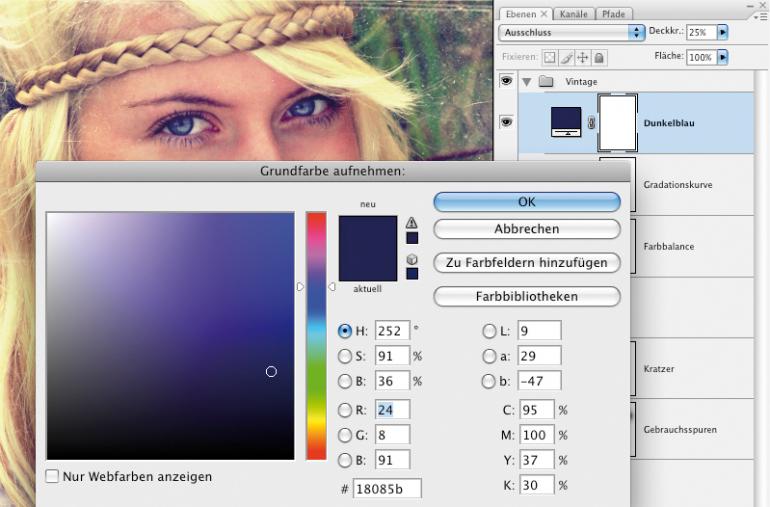
Task: Hide the Dunkelblau layer with eye icon
Action: [506, 122]
